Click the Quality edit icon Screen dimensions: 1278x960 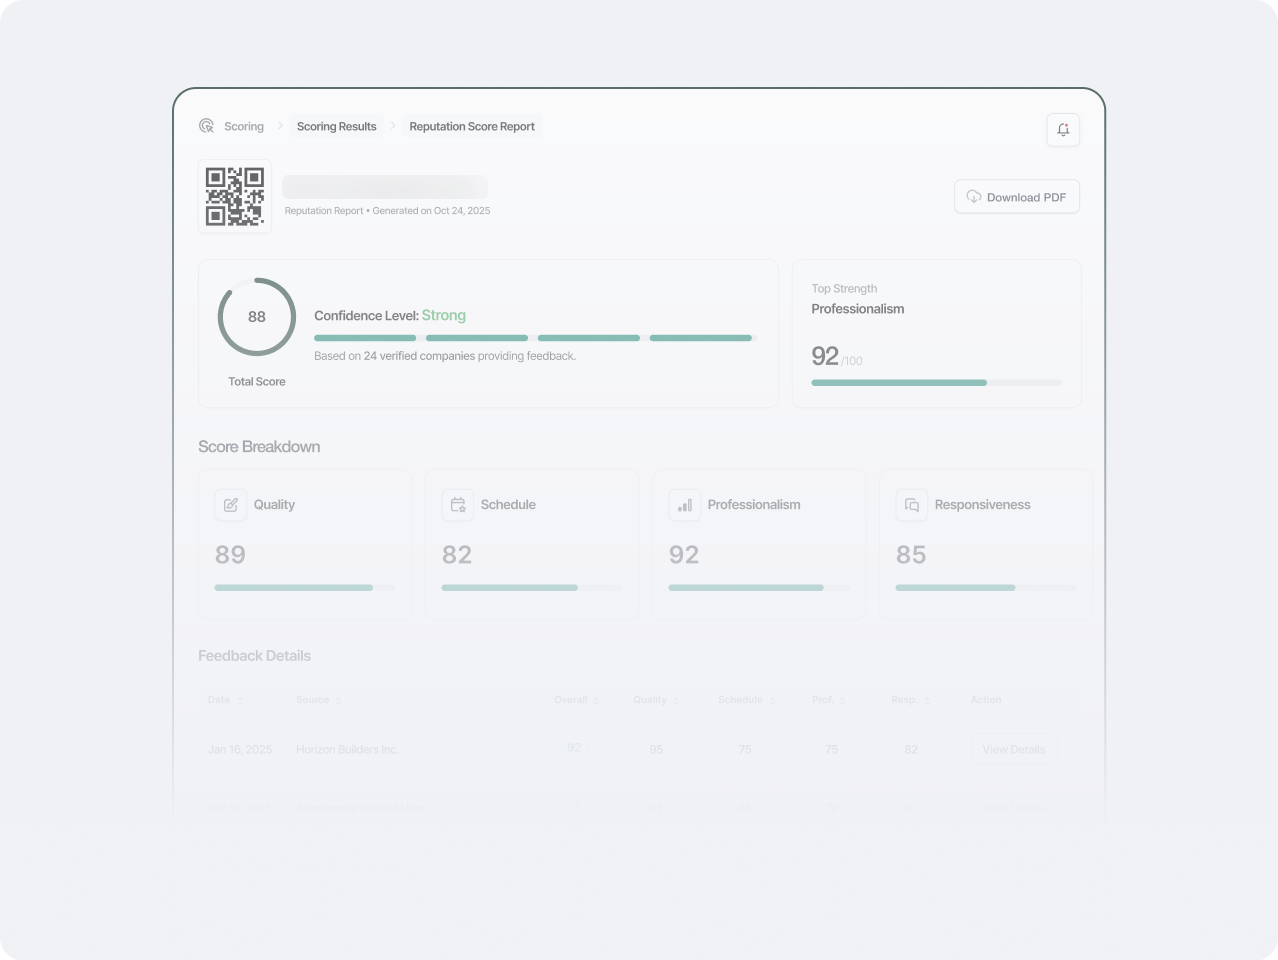pyautogui.click(x=231, y=505)
